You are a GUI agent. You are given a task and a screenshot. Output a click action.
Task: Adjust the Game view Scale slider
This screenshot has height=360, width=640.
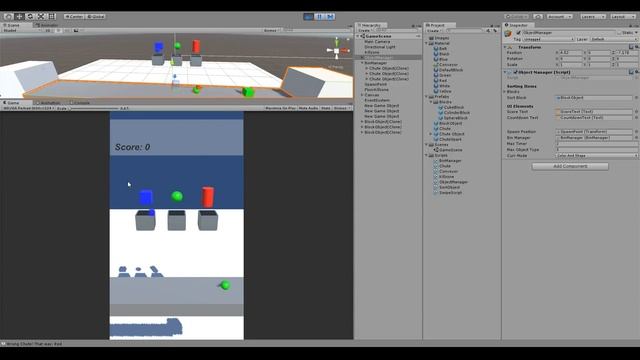tap(93, 108)
